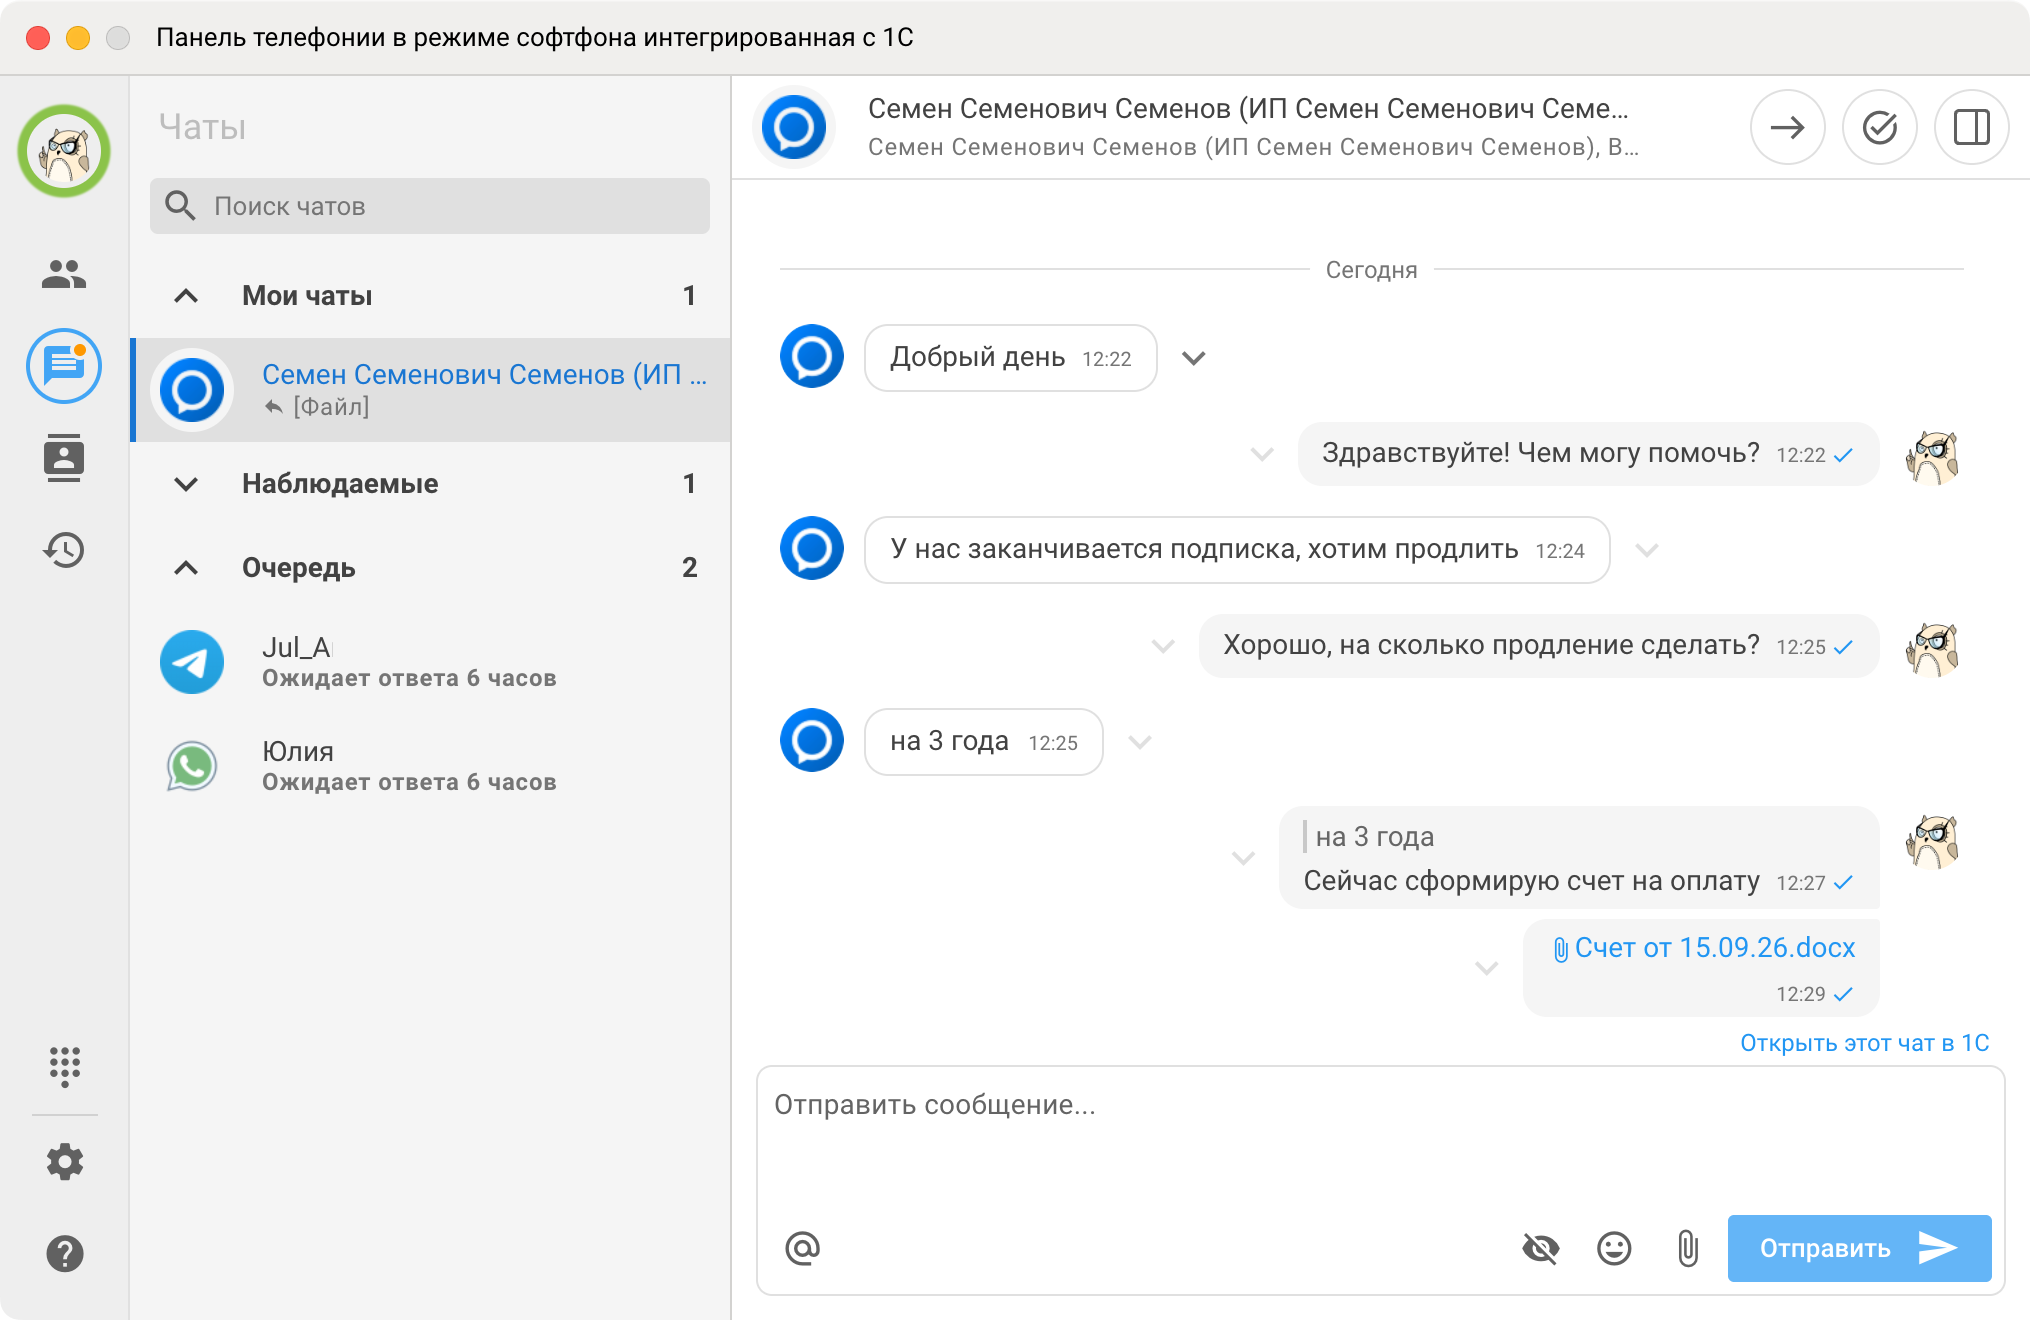Open call history in the sidebar
Image resolution: width=2030 pixels, height=1320 pixels.
click(x=64, y=550)
